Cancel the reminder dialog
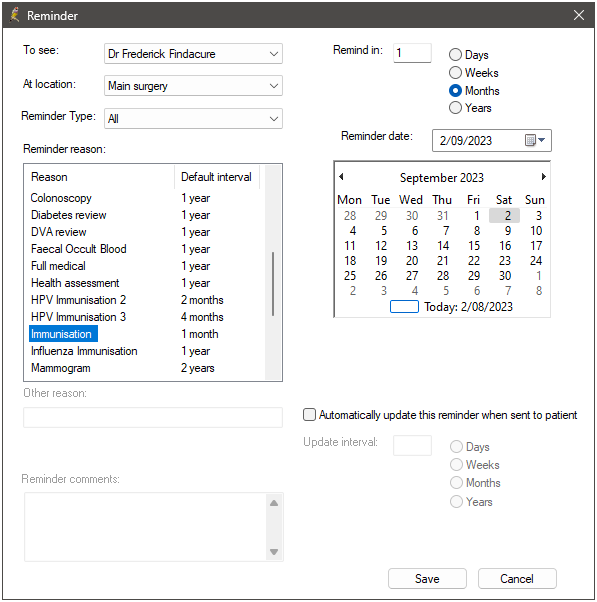The image size is (597, 602). (517, 579)
